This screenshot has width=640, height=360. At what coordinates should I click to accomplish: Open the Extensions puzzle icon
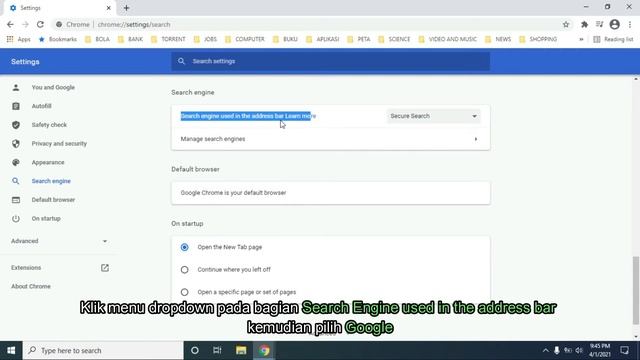pyautogui.click(x=584, y=24)
